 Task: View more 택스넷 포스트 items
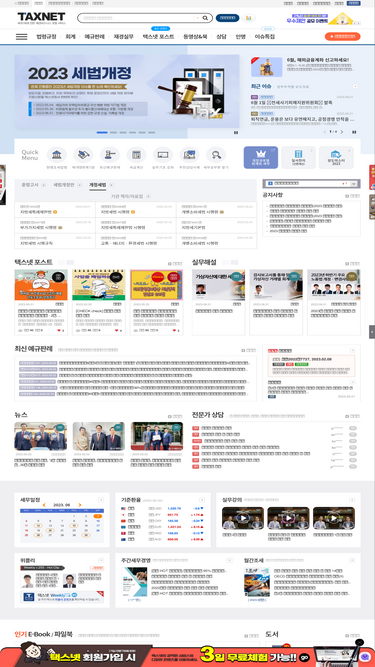pyautogui.click(x=175, y=264)
